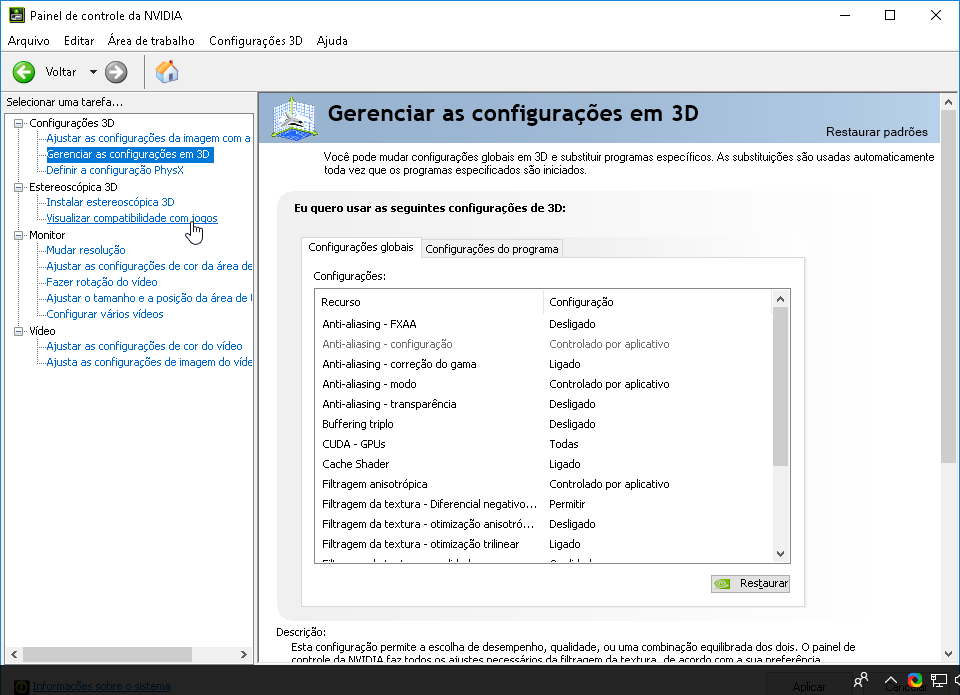Open Configurar vários vídeos

click(x=105, y=314)
